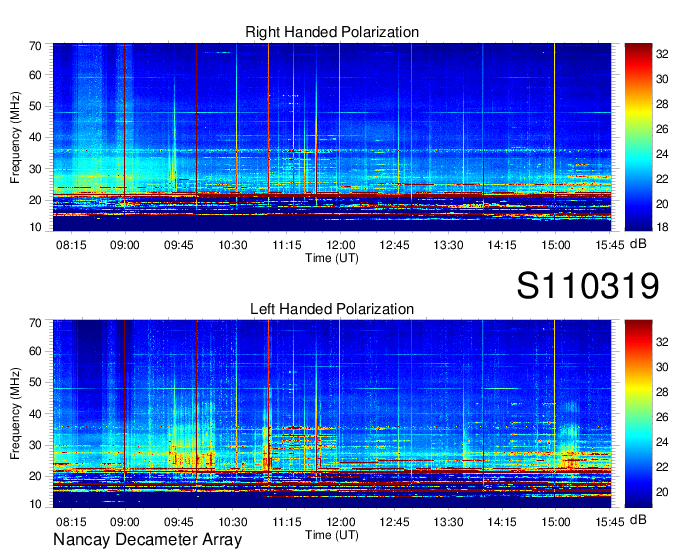Click the "70" frequency tick of Right Handed plot
The width and height of the screenshot is (680, 552).
coord(35,46)
